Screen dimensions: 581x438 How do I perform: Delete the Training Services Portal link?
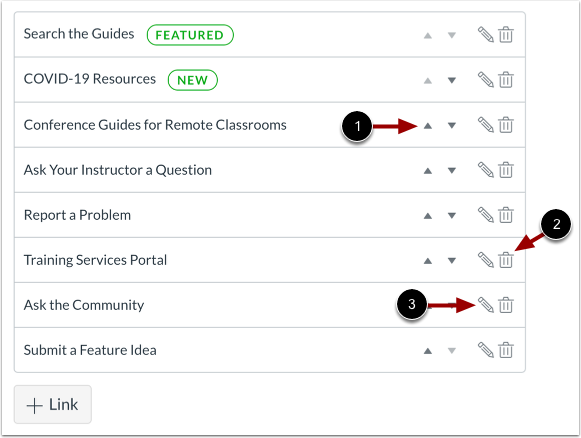pos(506,260)
